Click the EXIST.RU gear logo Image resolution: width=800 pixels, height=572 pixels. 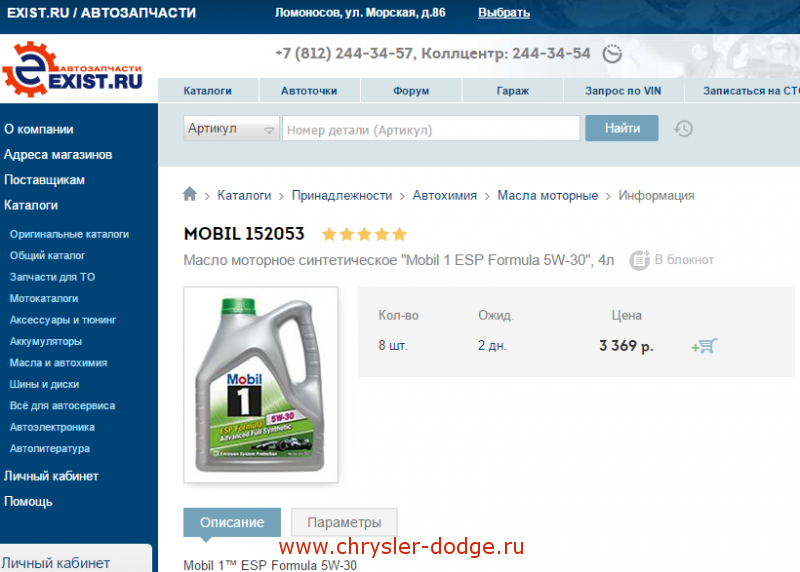(73, 69)
